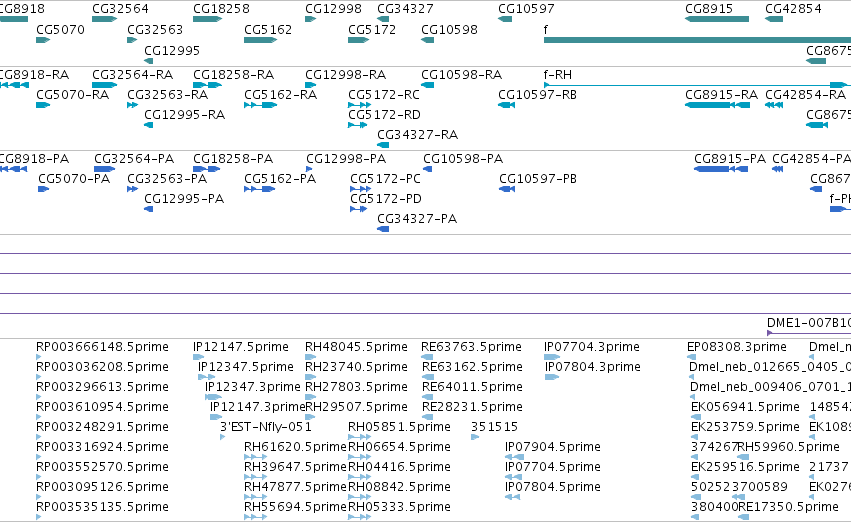851x522 pixels.
Task: Open the 3'EST-Nfly-051 entry
Action: point(266,427)
